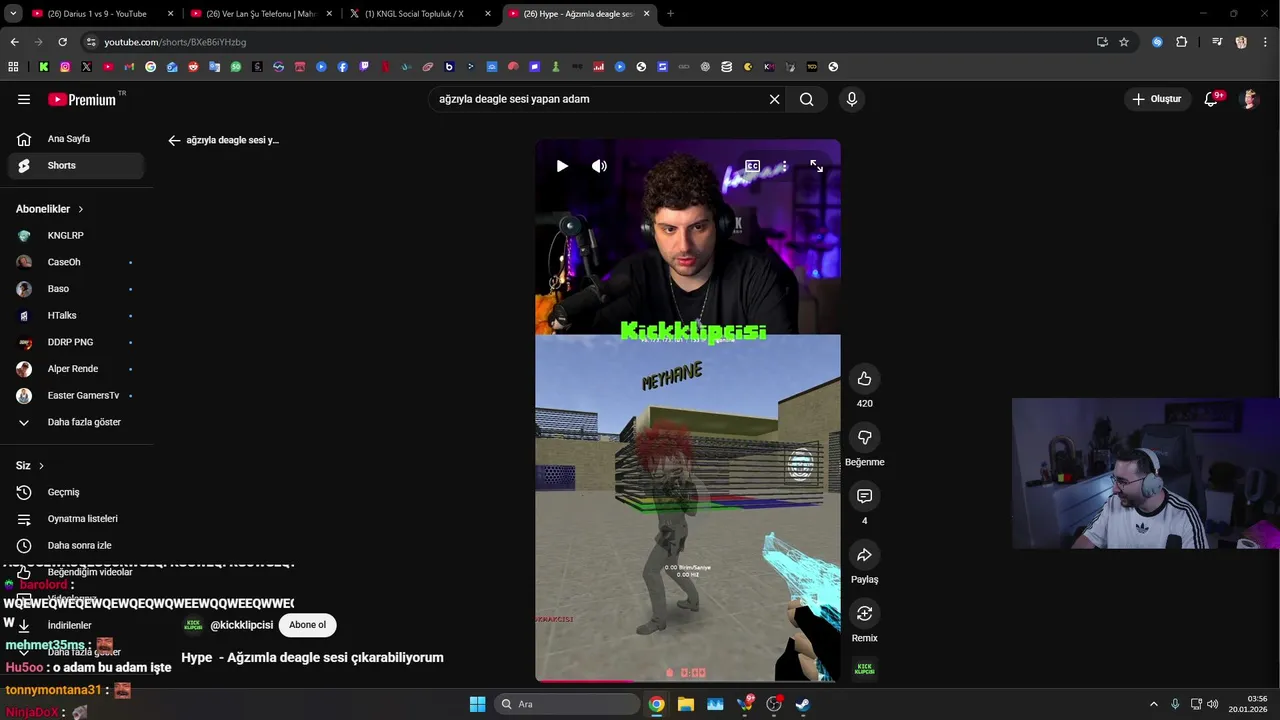This screenshot has height=720, width=1280.
Task: Share the Short via Paylaş
Action: [865, 554]
